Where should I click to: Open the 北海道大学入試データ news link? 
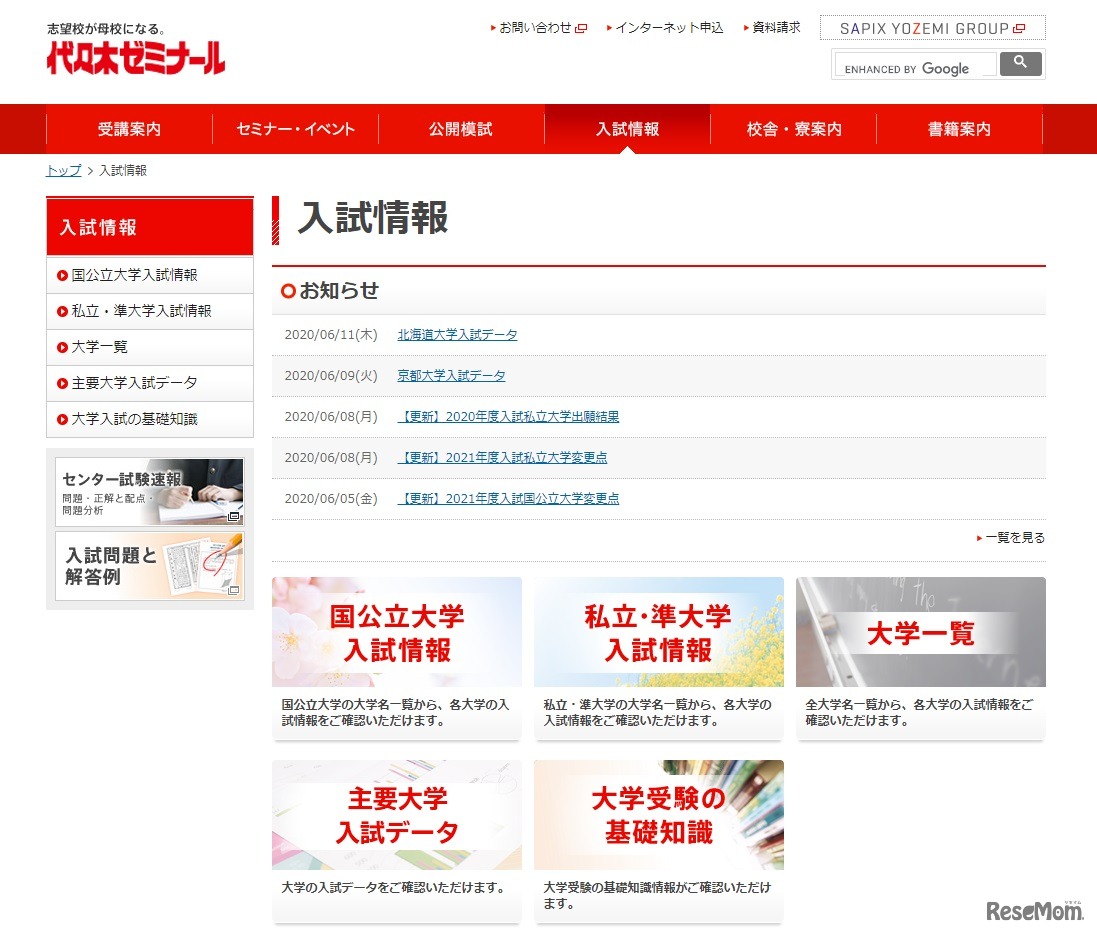457,335
